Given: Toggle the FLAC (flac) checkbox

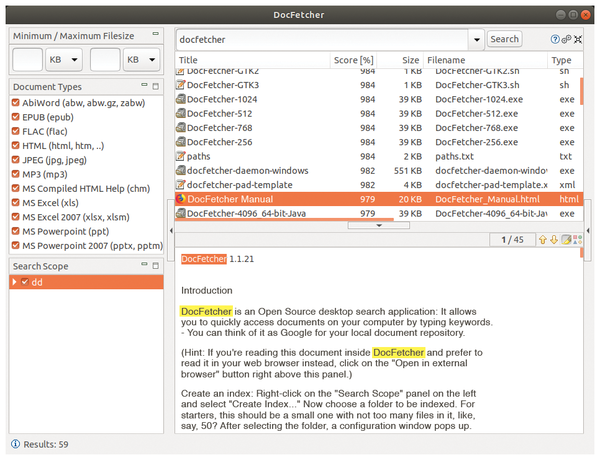Looking at the screenshot, I should (x=15, y=131).
